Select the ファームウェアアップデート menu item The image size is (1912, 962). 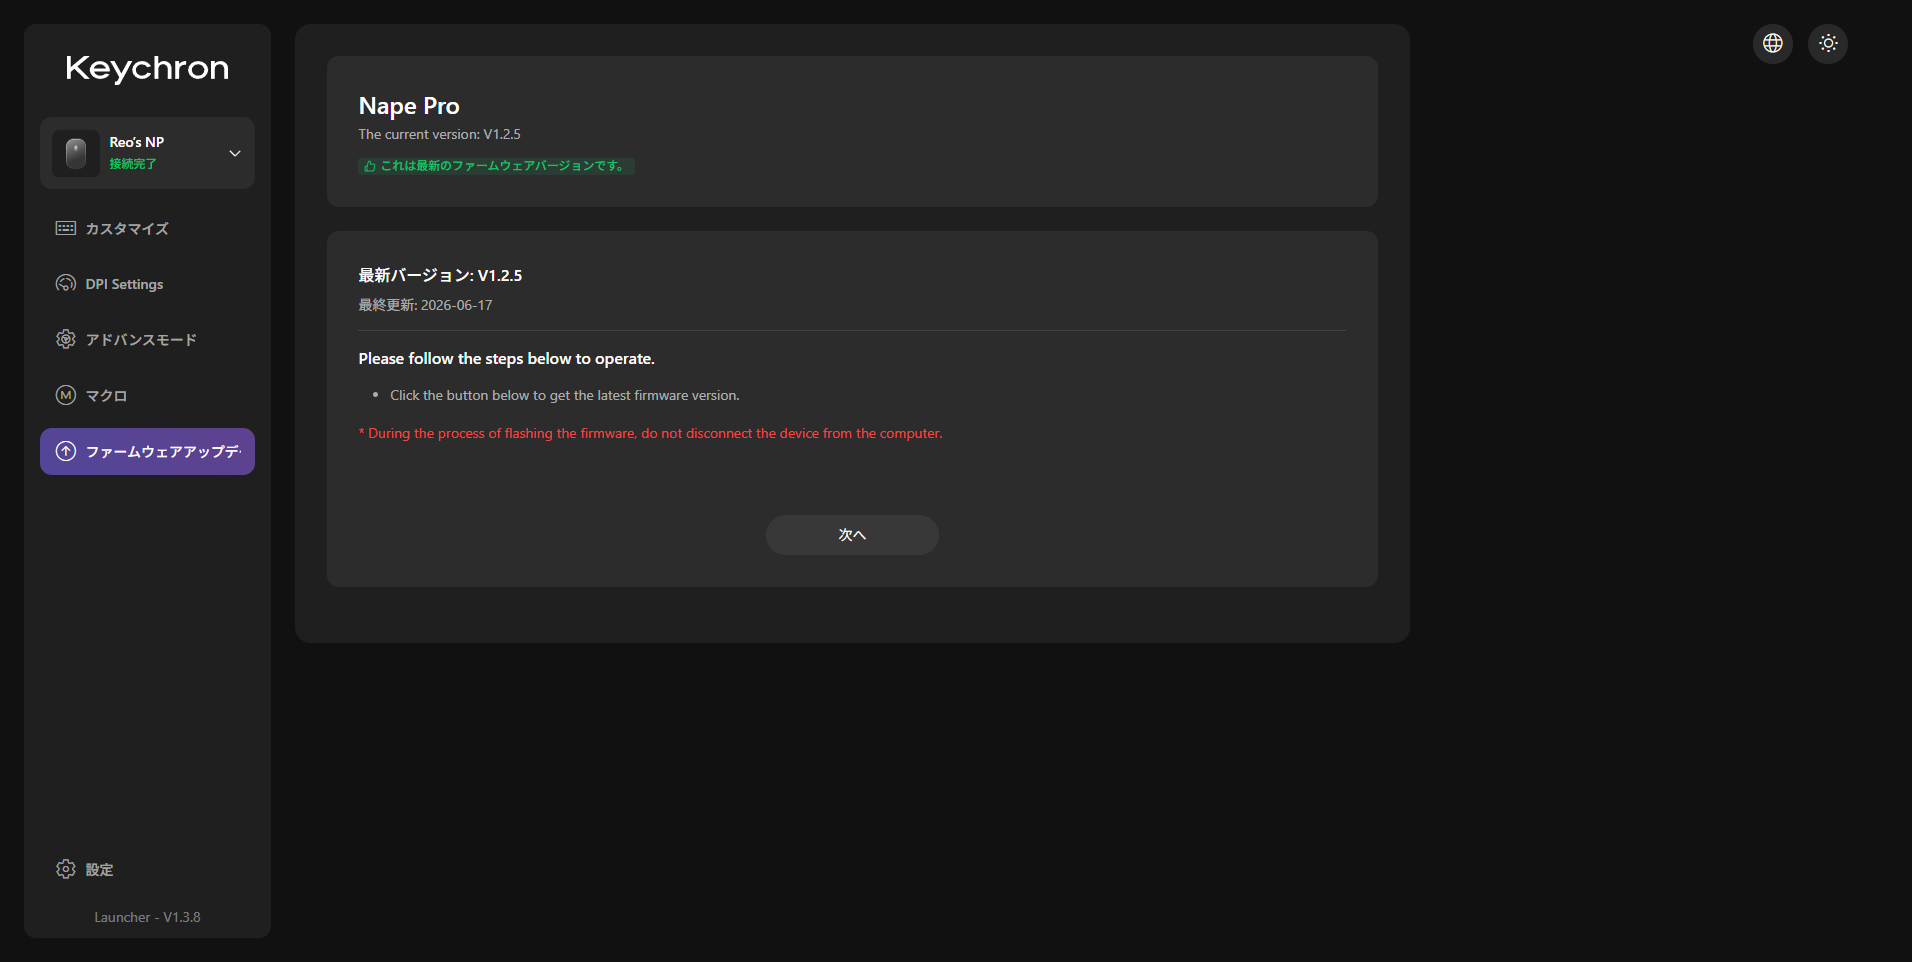tap(147, 451)
